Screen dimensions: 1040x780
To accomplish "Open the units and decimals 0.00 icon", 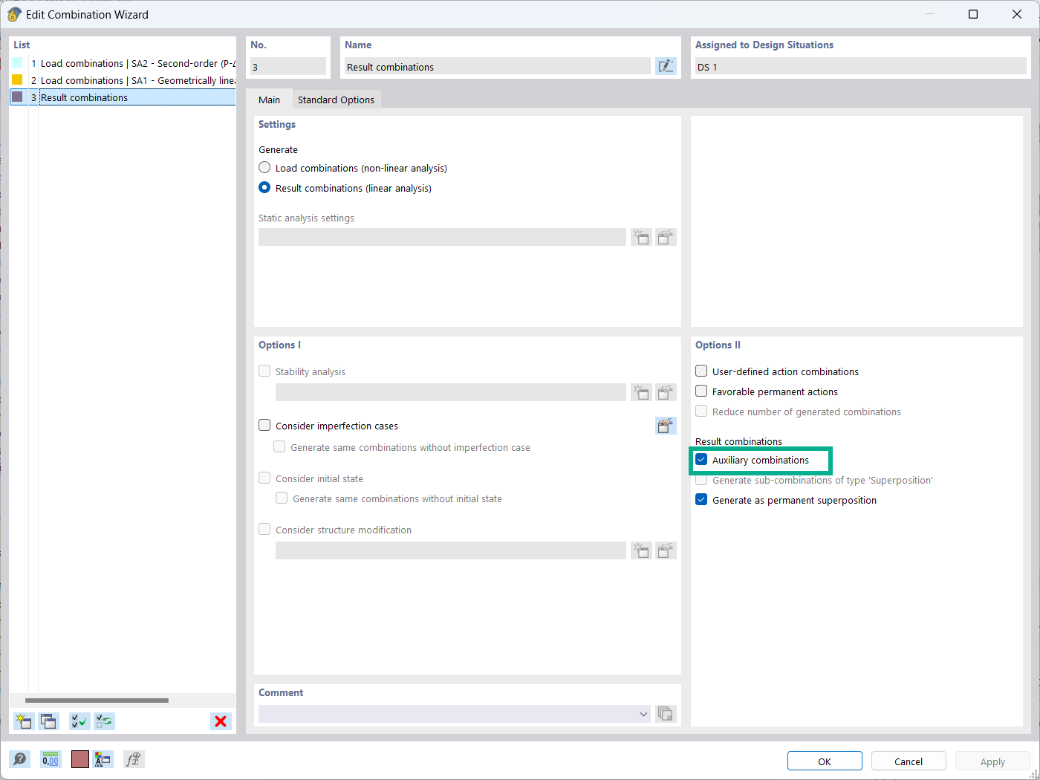I will coord(50,759).
